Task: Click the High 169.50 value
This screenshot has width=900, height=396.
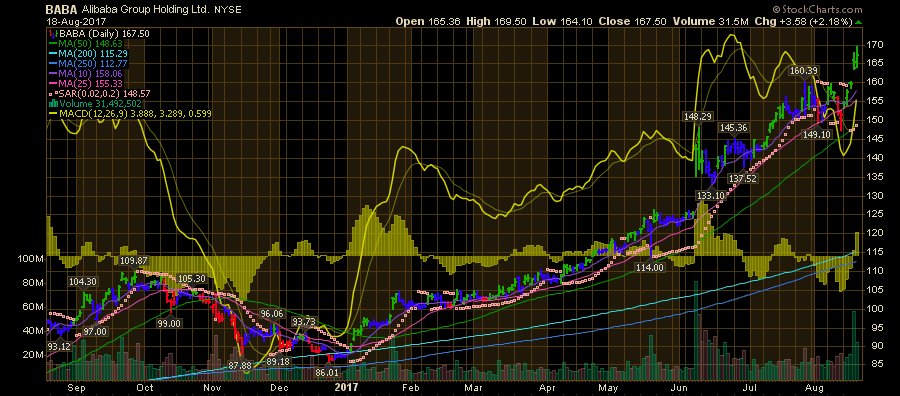Action: tap(496, 21)
